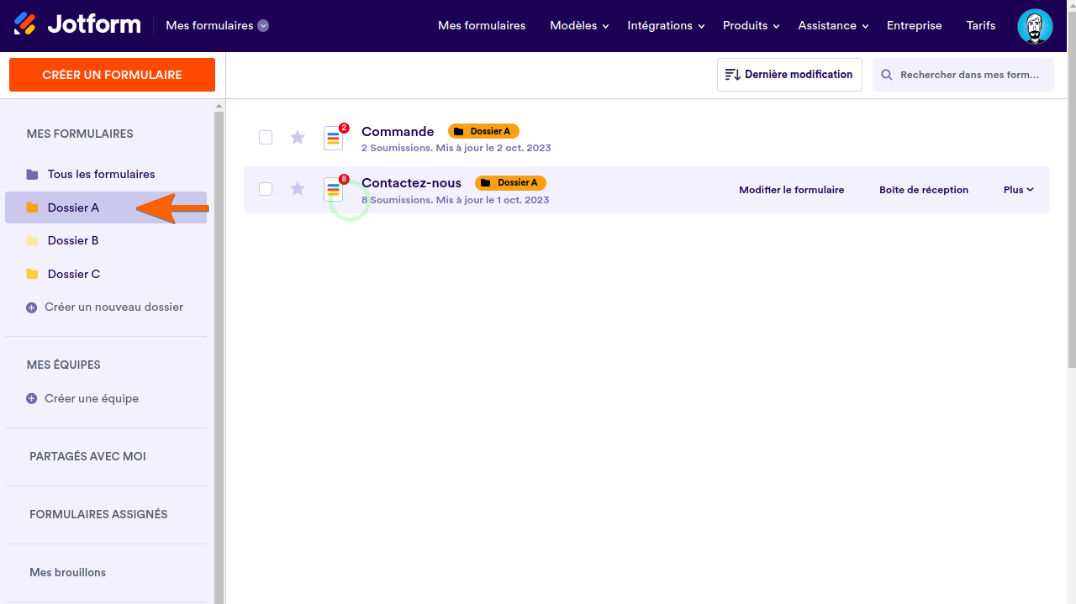Open Mes brouillons
Screen dimensions: 1076x604
pyautogui.click(x=67, y=572)
